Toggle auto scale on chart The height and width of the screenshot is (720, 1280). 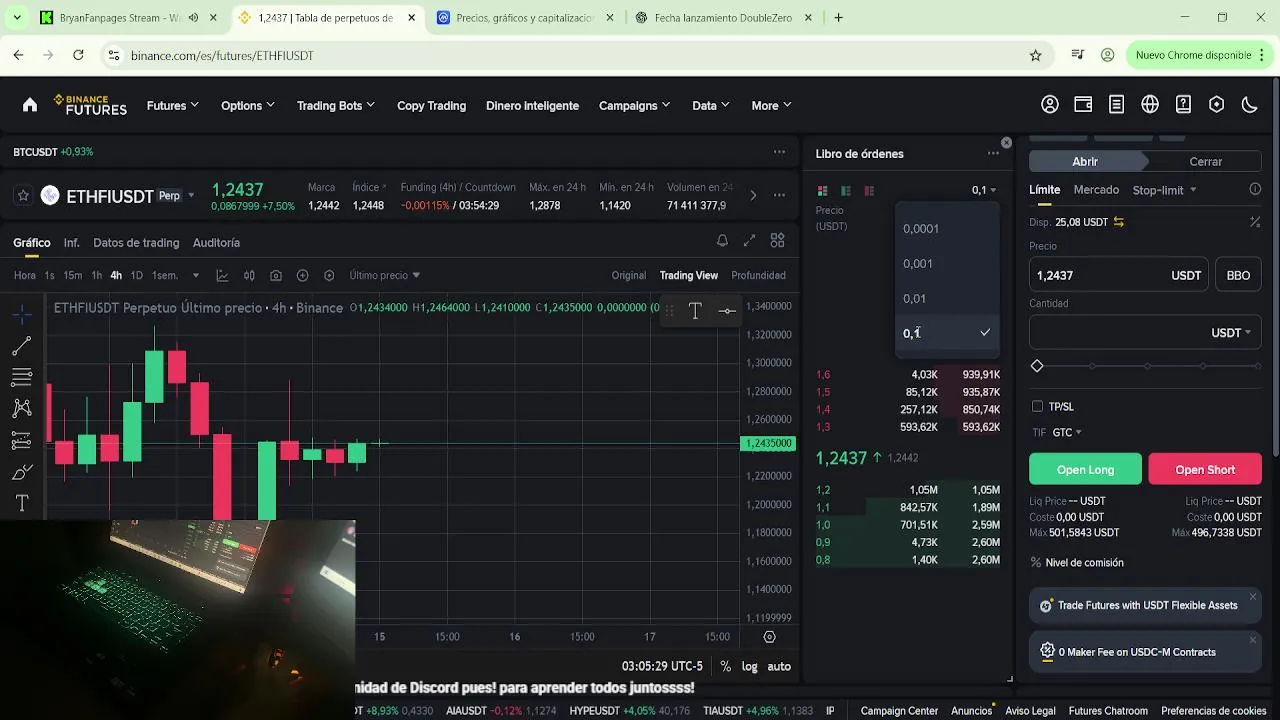coord(779,666)
